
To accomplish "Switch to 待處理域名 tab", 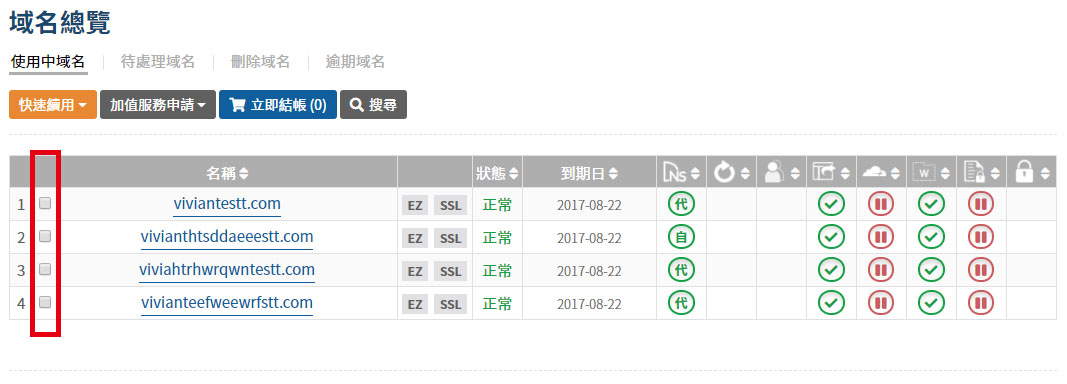I will 158,62.
